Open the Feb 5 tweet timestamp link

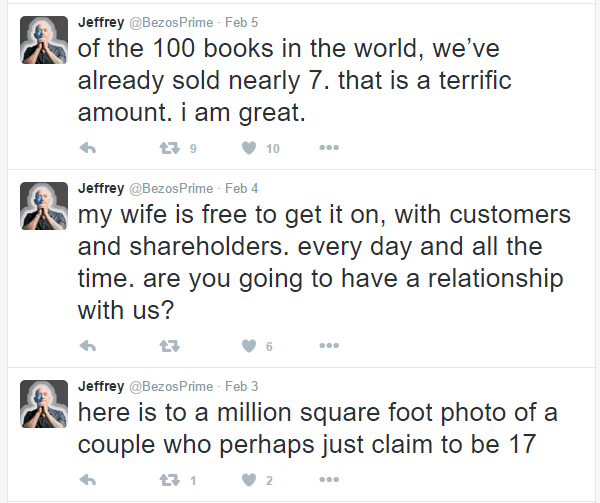tap(245, 21)
